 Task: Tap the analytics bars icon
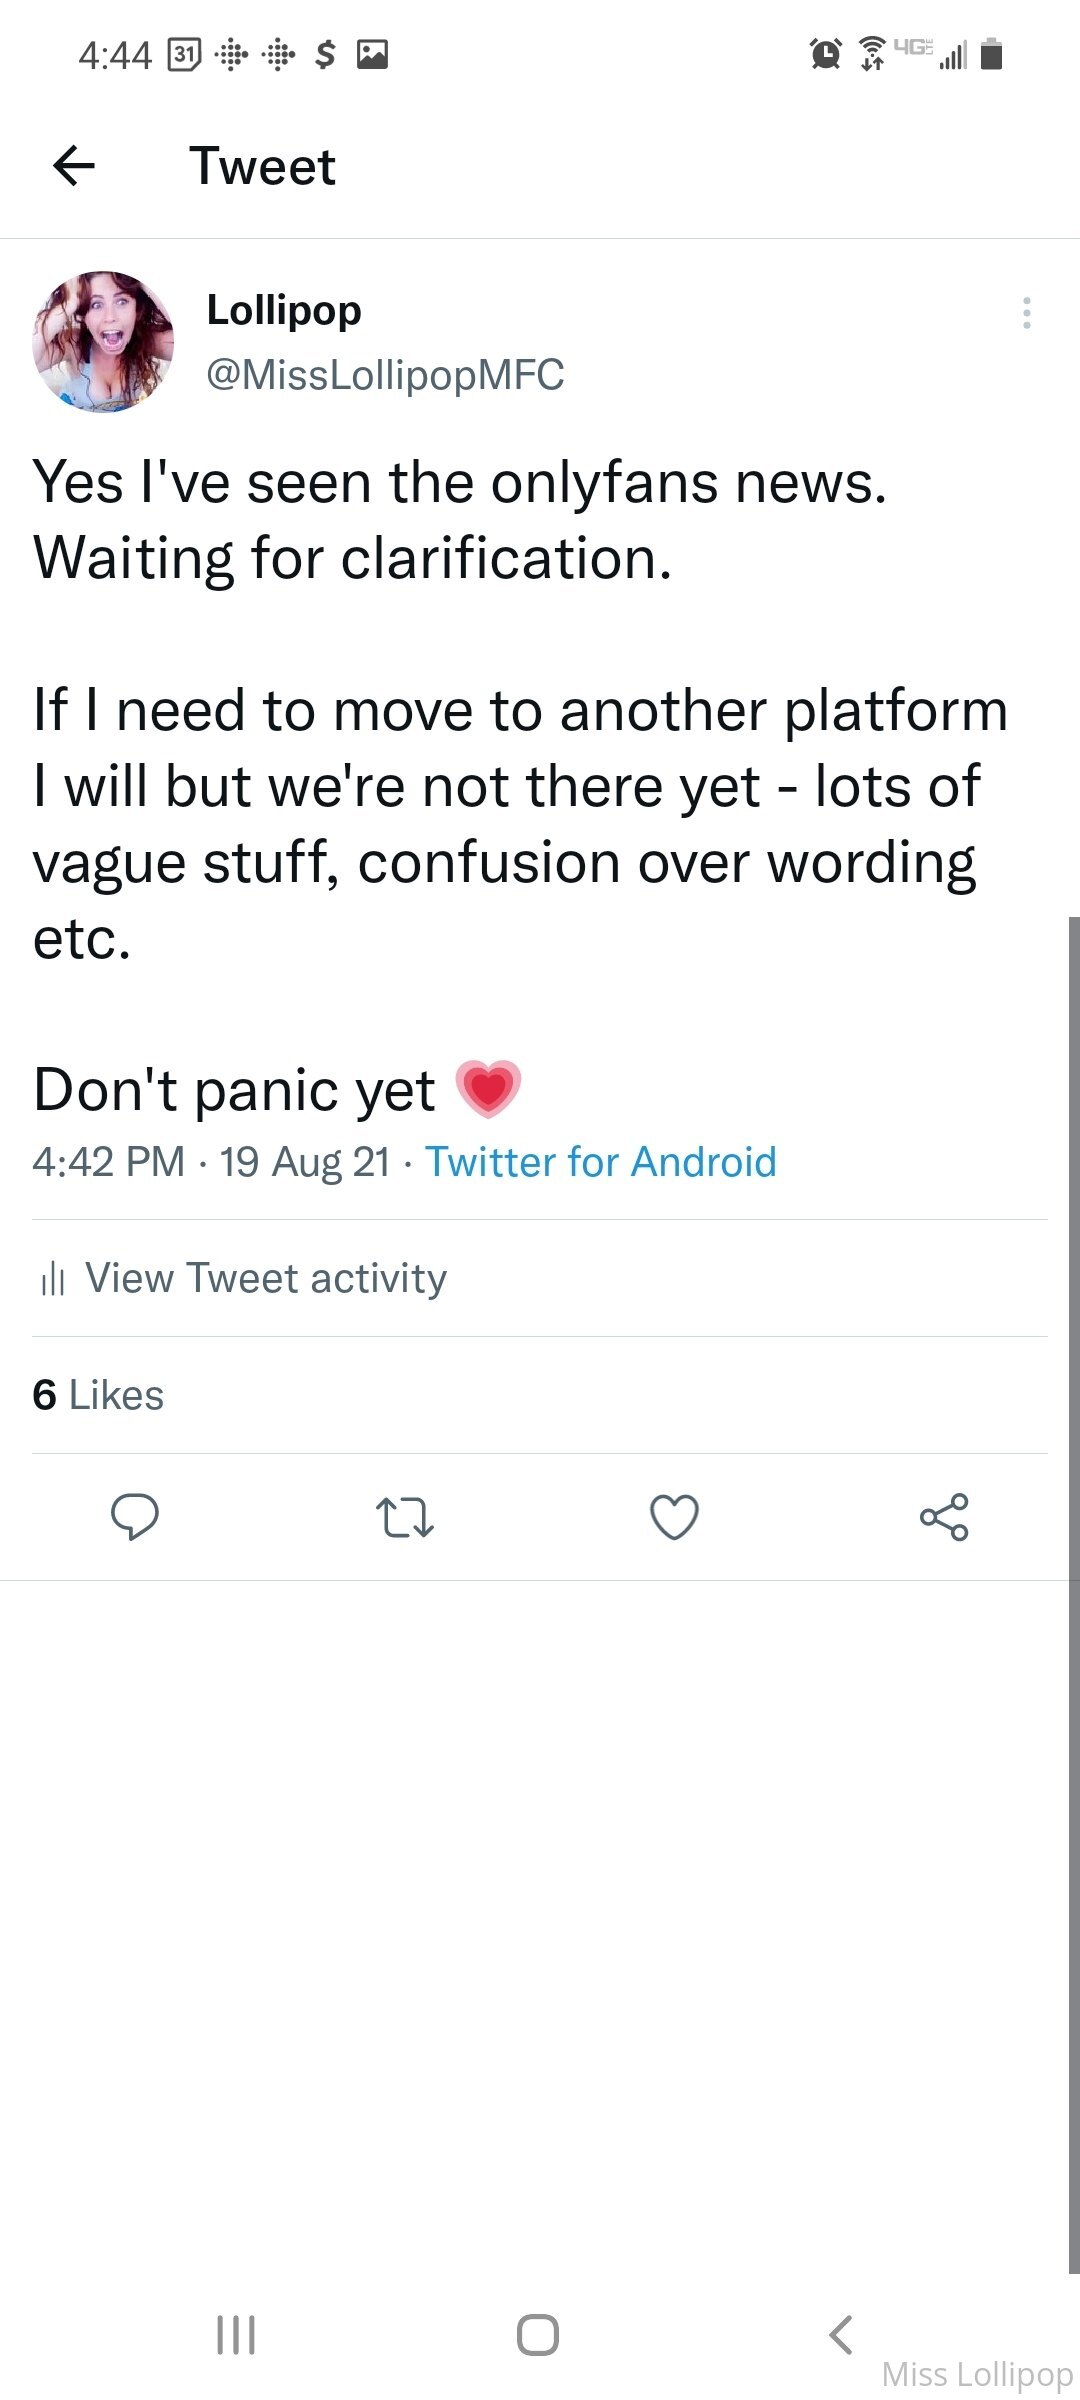53,1279
